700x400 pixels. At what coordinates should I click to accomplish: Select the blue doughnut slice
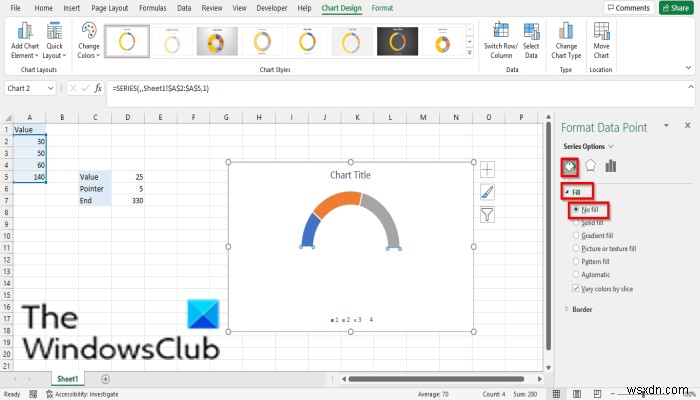click(311, 231)
